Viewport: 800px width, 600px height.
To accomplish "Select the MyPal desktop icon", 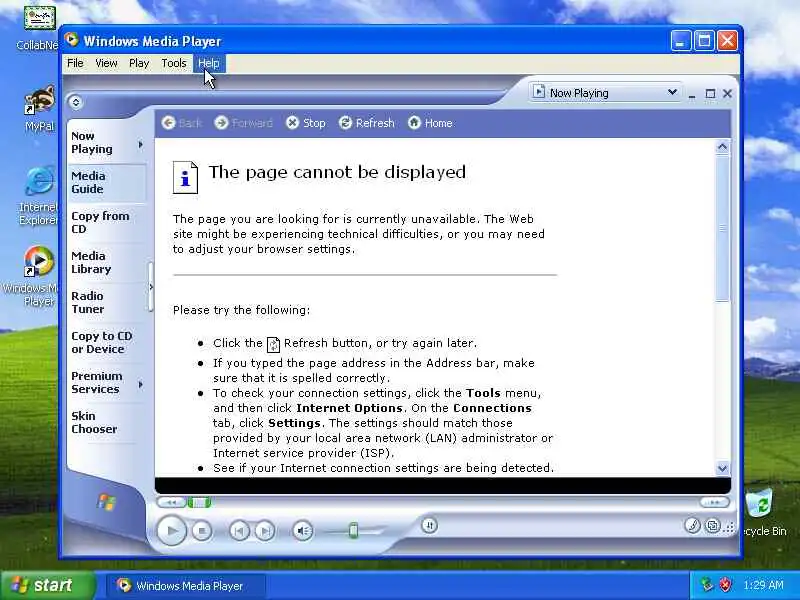I will (40, 109).
